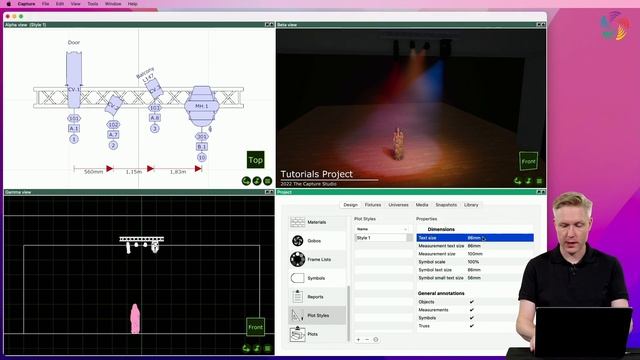Click the lit figure on Beta view stage

(x=398, y=144)
